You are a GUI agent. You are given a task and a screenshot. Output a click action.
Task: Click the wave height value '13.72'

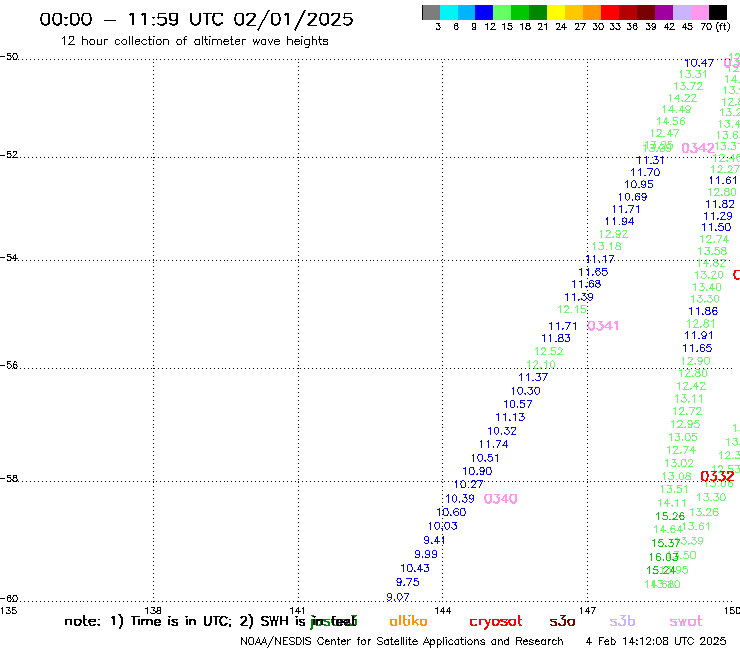click(x=688, y=86)
